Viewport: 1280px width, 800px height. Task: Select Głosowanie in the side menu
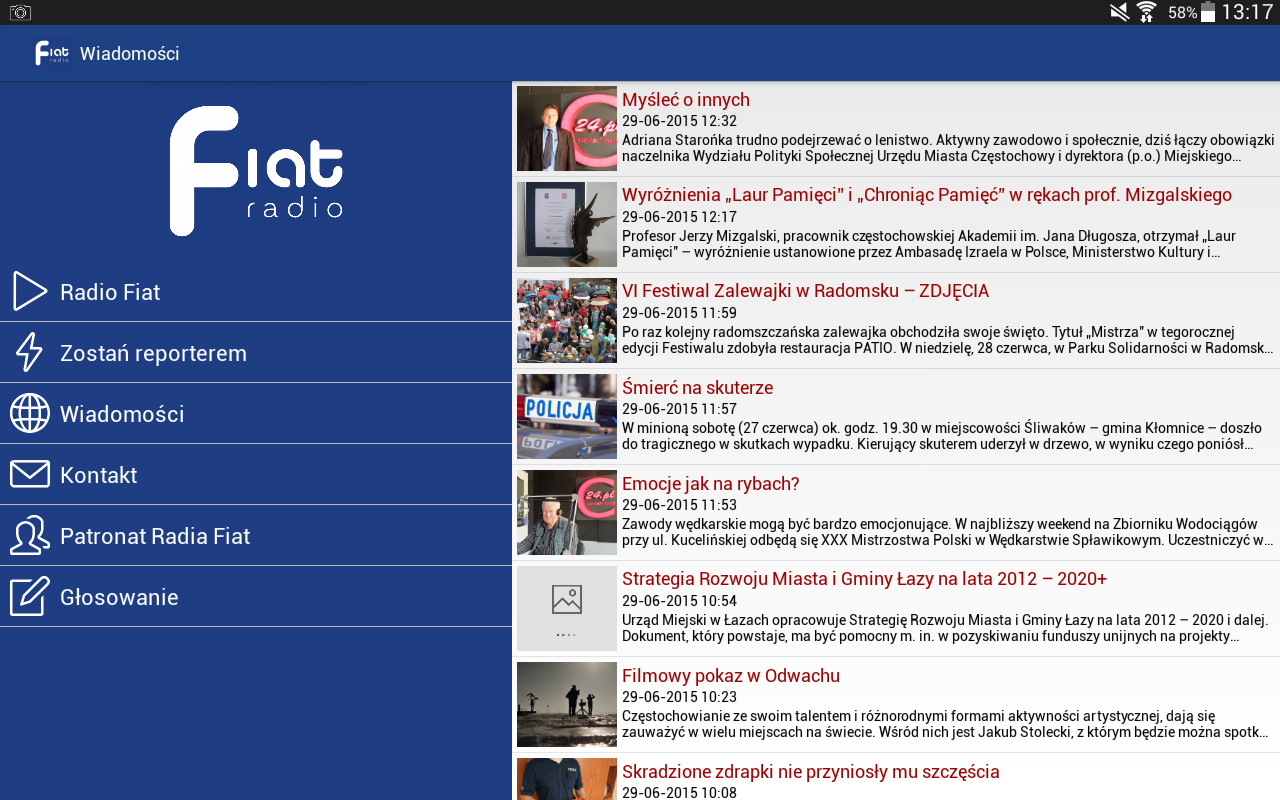coord(256,597)
